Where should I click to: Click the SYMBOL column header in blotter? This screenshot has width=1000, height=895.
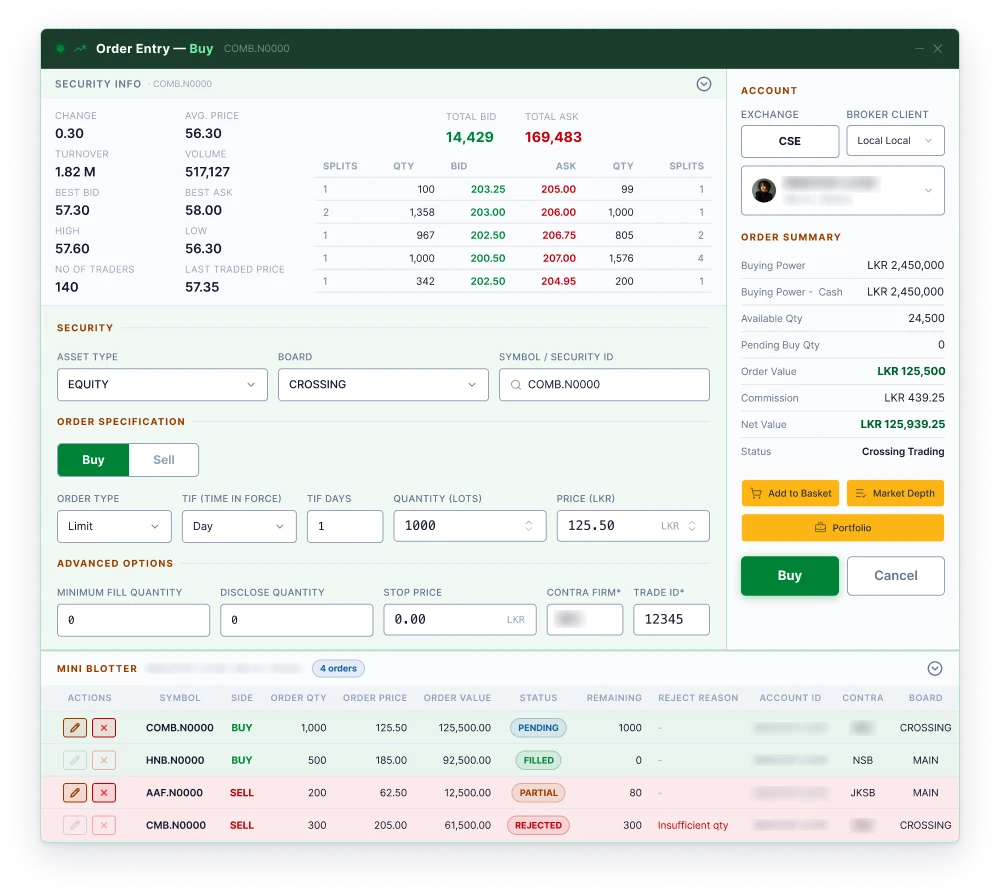(180, 698)
